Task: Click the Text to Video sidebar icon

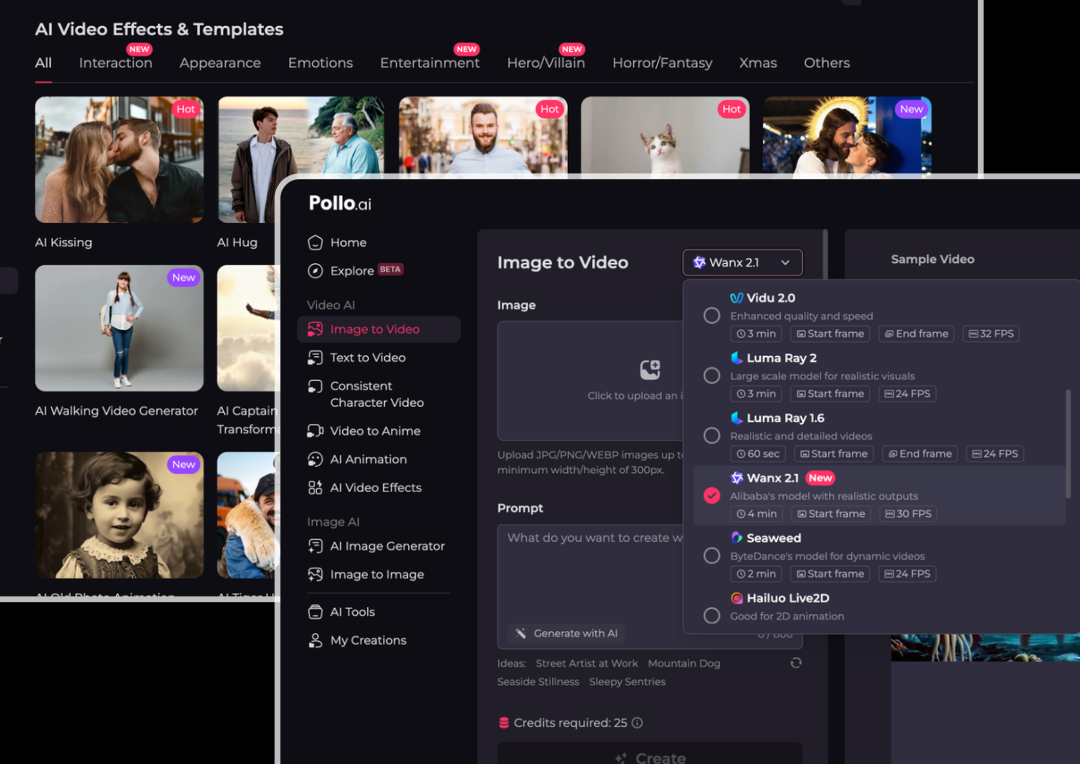Action: [x=315, y=358]
